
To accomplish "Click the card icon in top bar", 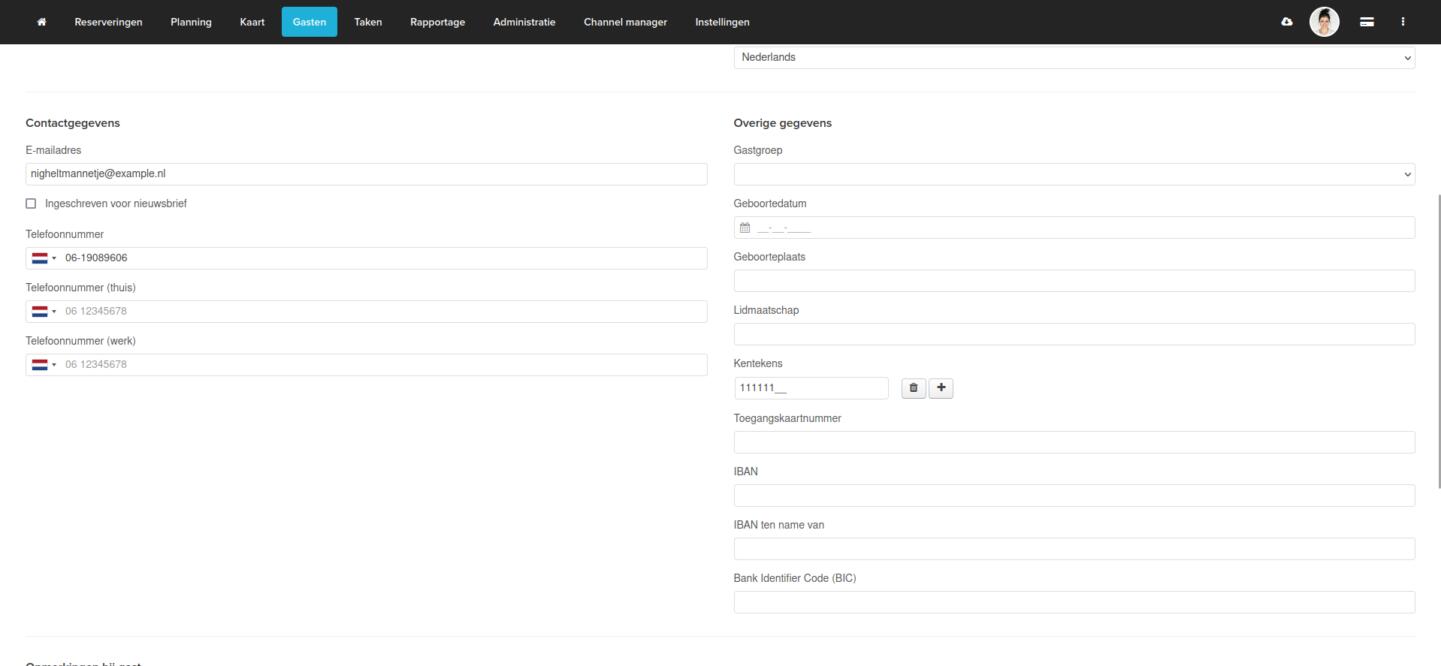I will pos(1367,22).
